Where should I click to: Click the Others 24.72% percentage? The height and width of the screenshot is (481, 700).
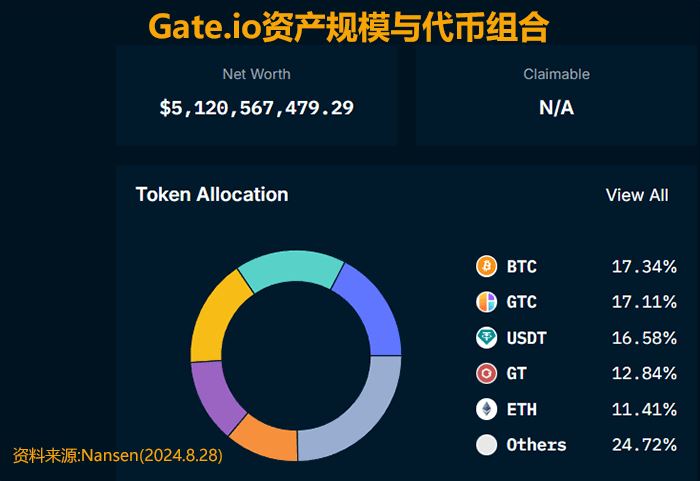[x=644, y=445]
